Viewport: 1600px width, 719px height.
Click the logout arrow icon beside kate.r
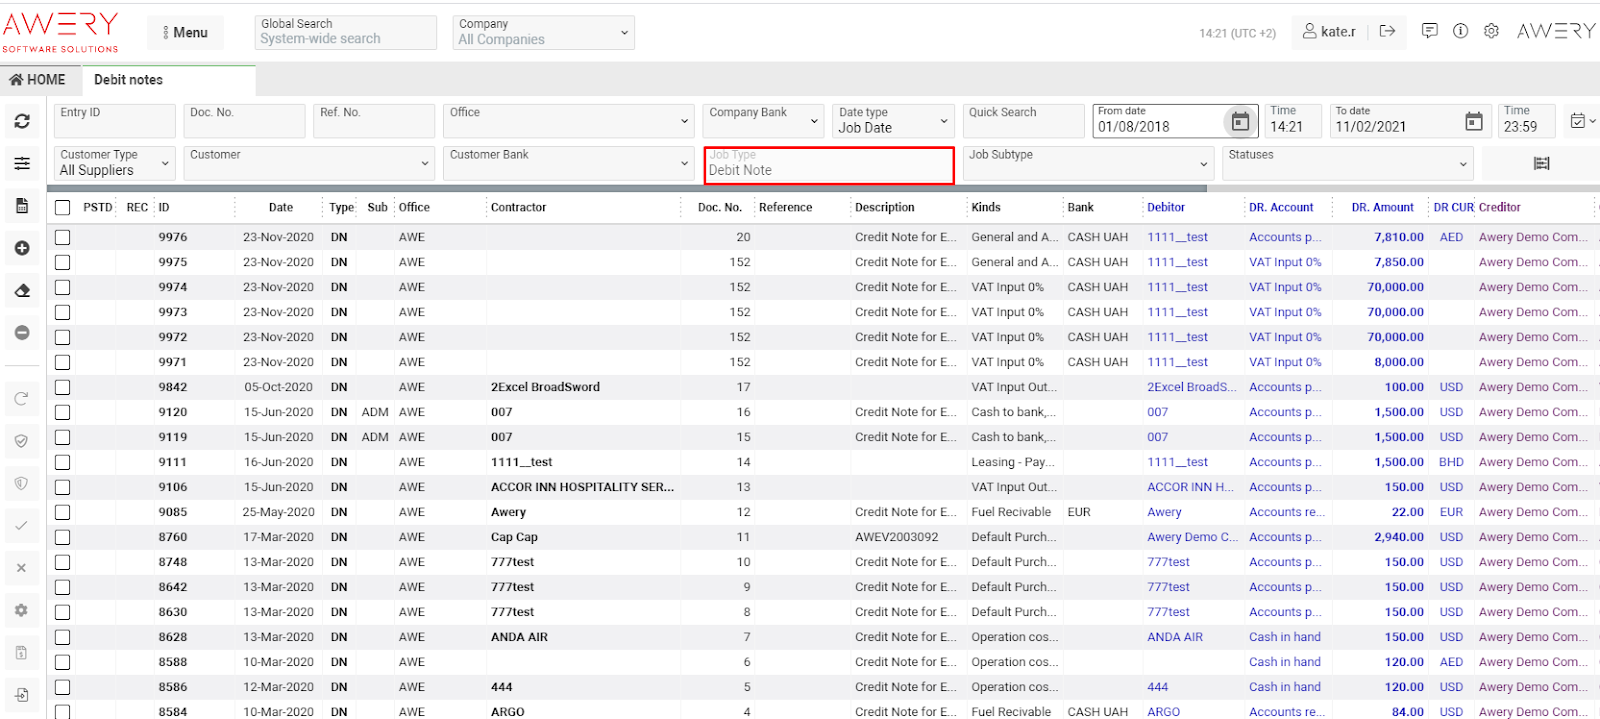(1387, 31)
